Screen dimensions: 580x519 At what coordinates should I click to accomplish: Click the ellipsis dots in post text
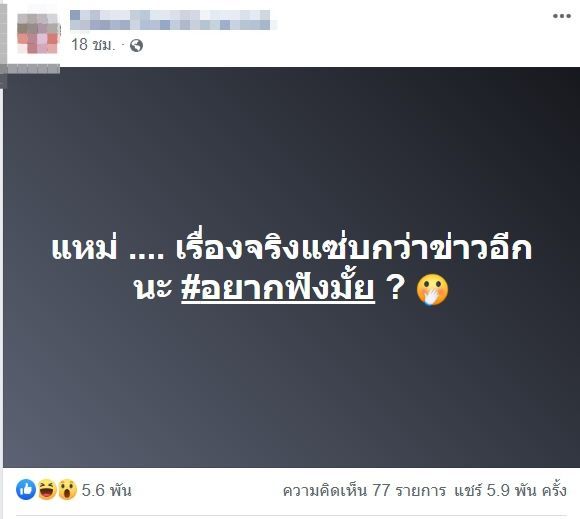click(x=146, y=256)
